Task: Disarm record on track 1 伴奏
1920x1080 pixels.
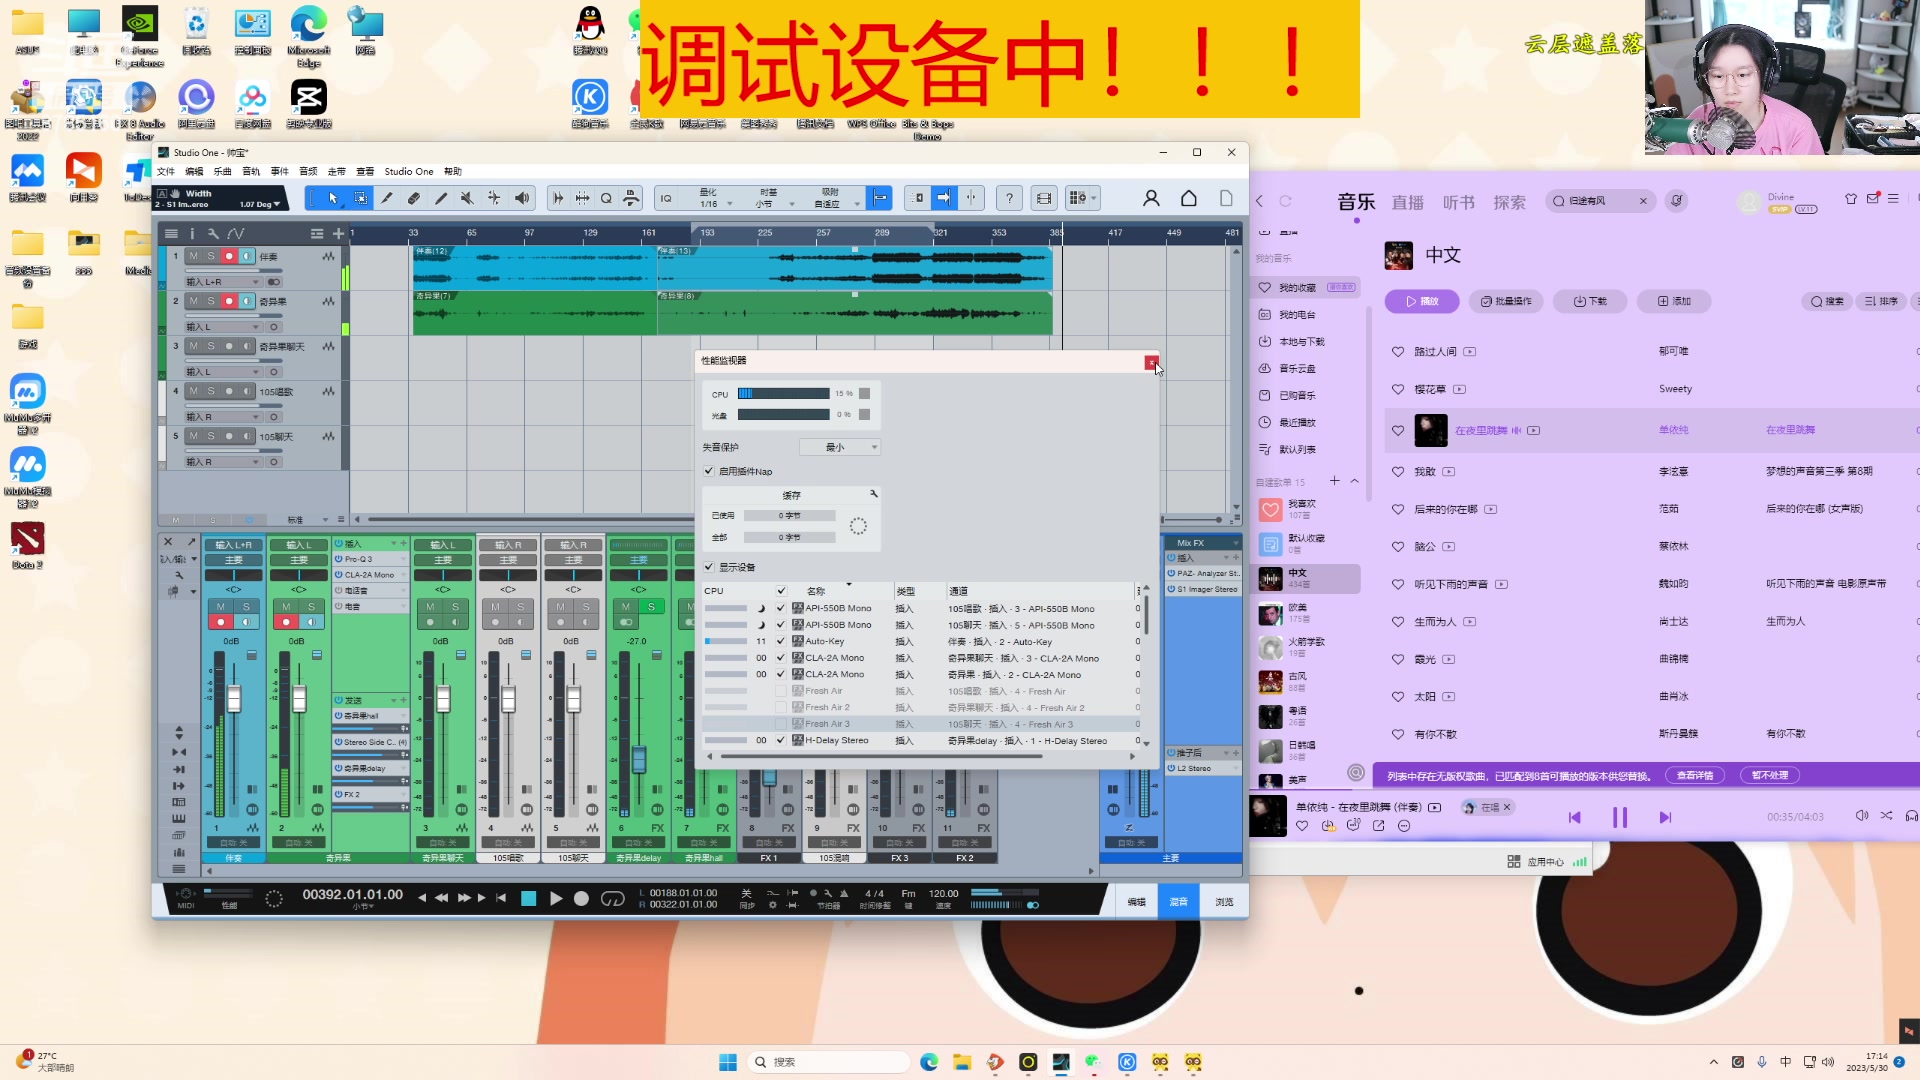Action: click(229, 257)
